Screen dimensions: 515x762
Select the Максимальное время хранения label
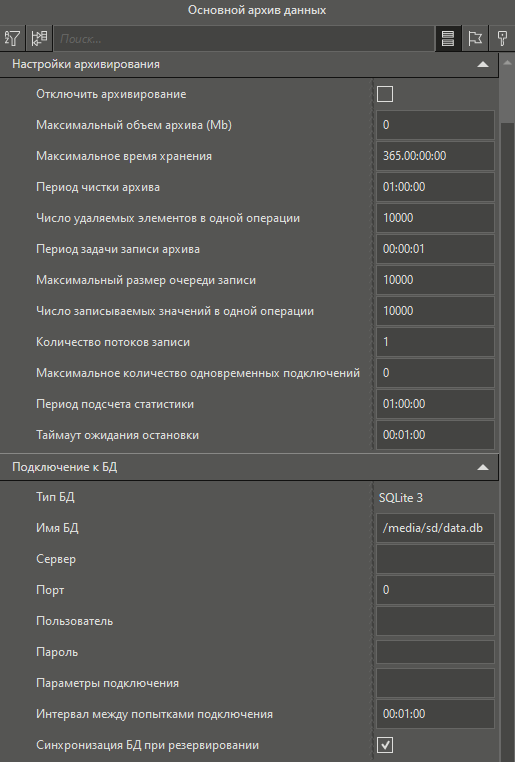(x=124, y=156)
